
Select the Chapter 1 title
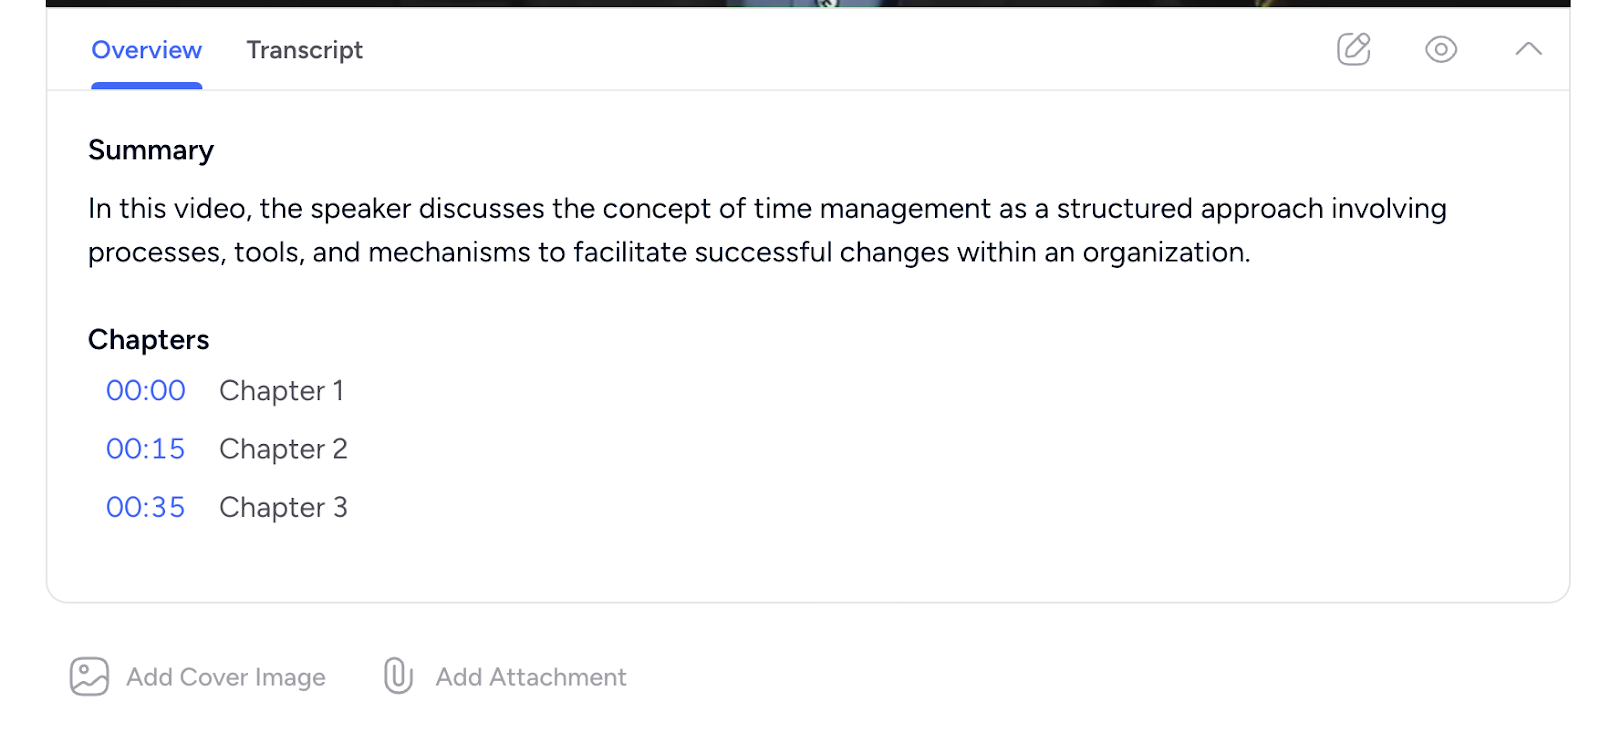(281, 390)
